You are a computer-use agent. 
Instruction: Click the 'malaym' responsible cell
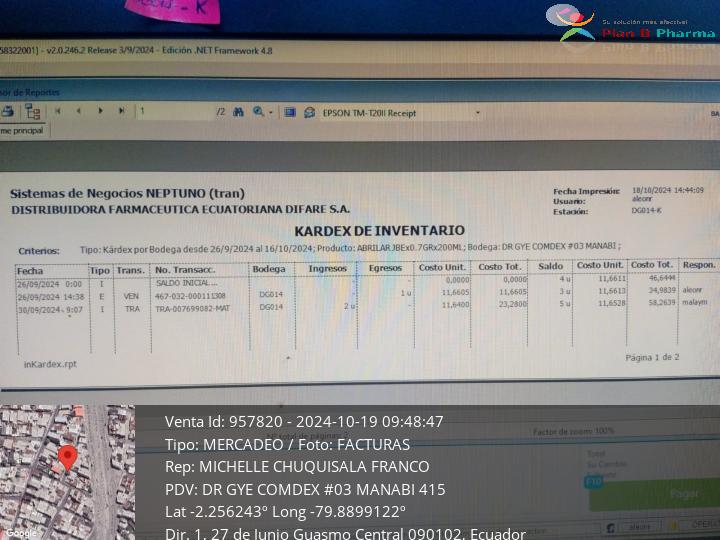695,302
